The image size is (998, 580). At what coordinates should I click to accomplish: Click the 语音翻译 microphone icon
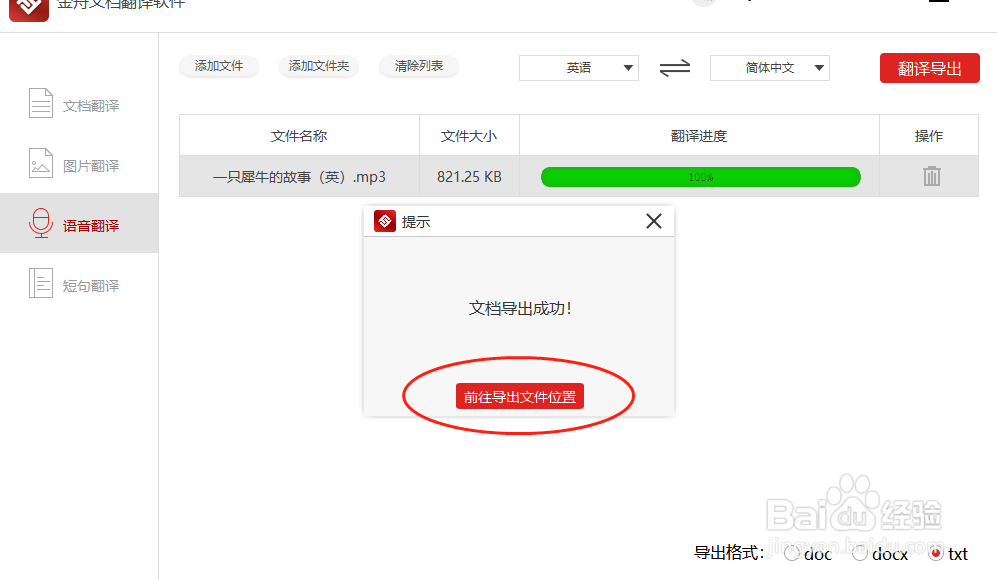pos(40,223)
